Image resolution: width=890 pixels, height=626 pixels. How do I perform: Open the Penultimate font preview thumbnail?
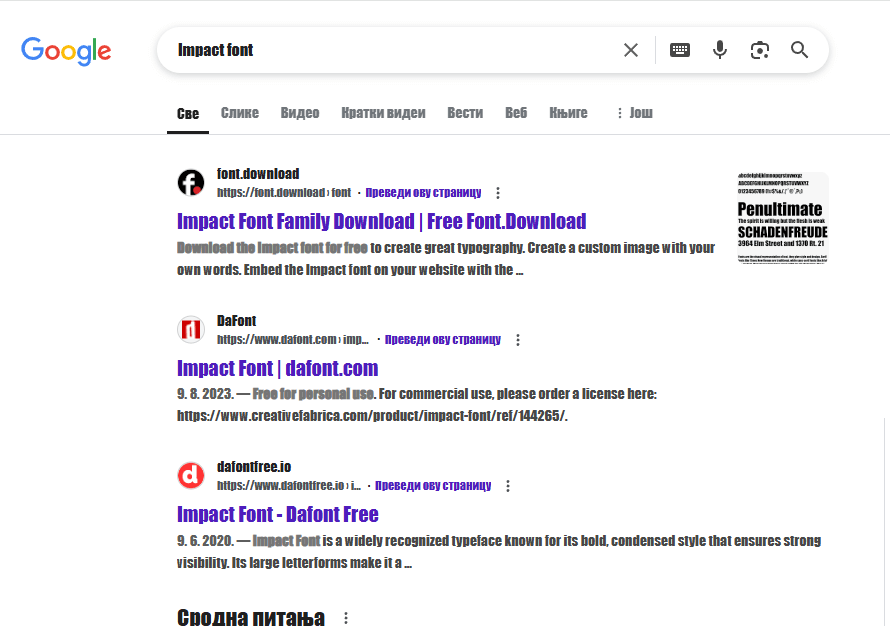pyautogui.click(x=782, y=218)
